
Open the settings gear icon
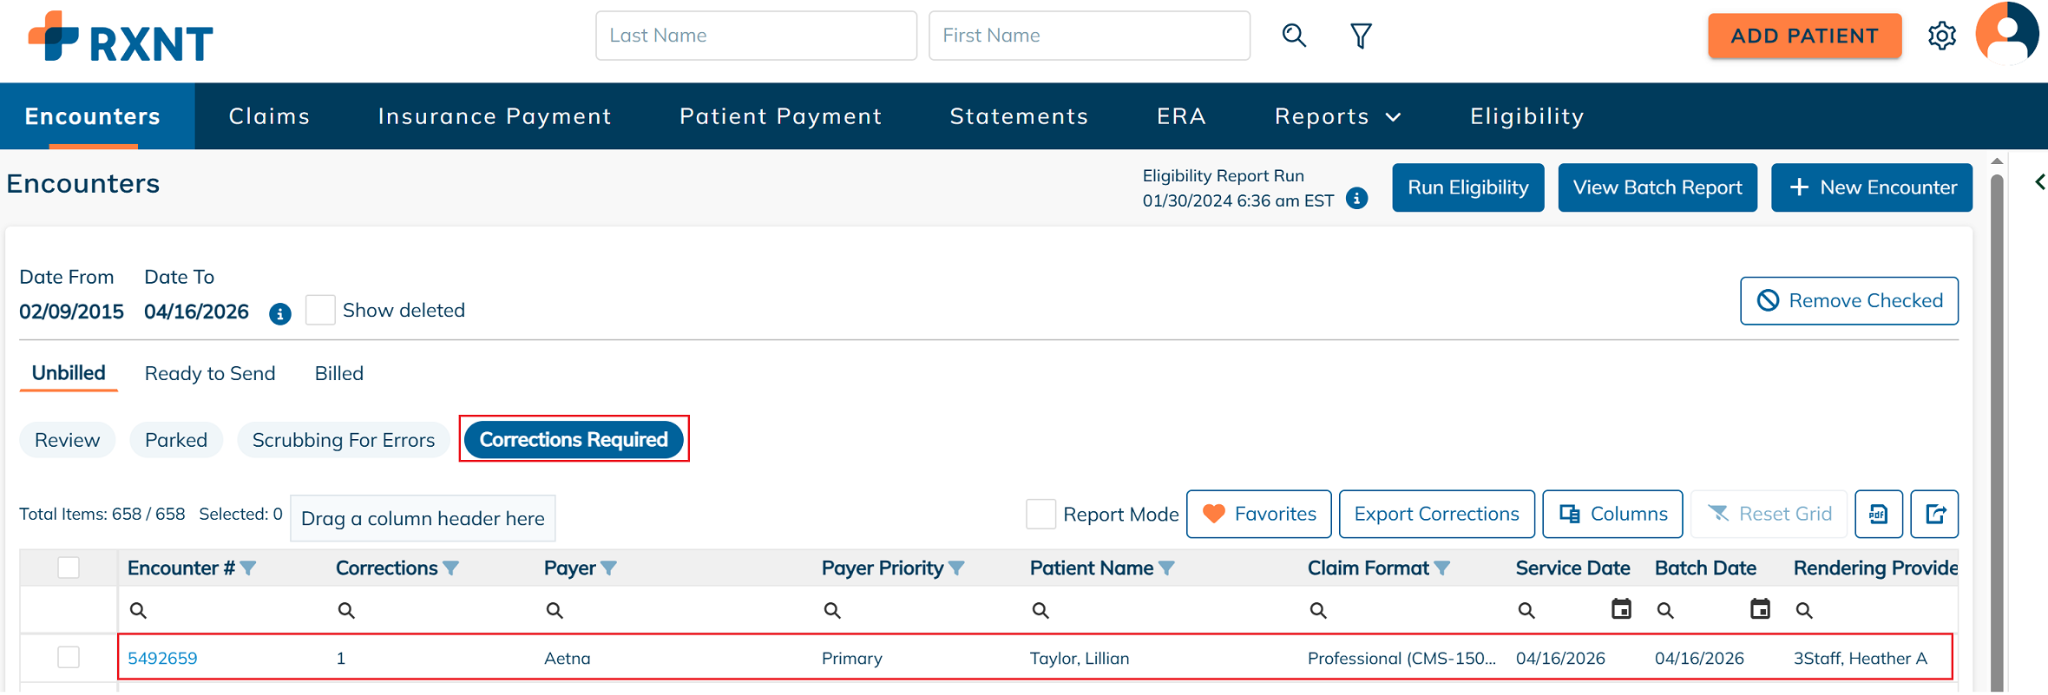[x=1942, y=36]
